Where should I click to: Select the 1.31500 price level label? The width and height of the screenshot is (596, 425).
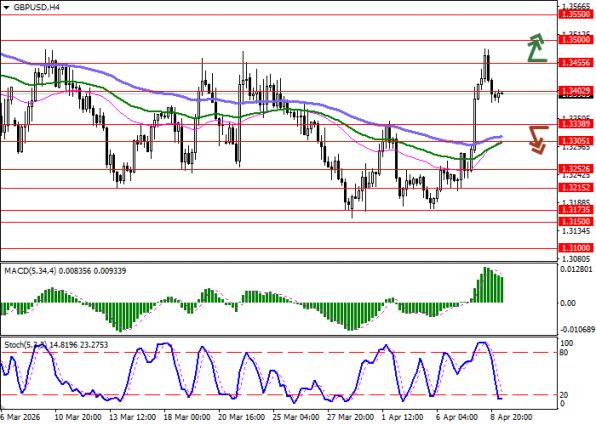pos(576,221)
